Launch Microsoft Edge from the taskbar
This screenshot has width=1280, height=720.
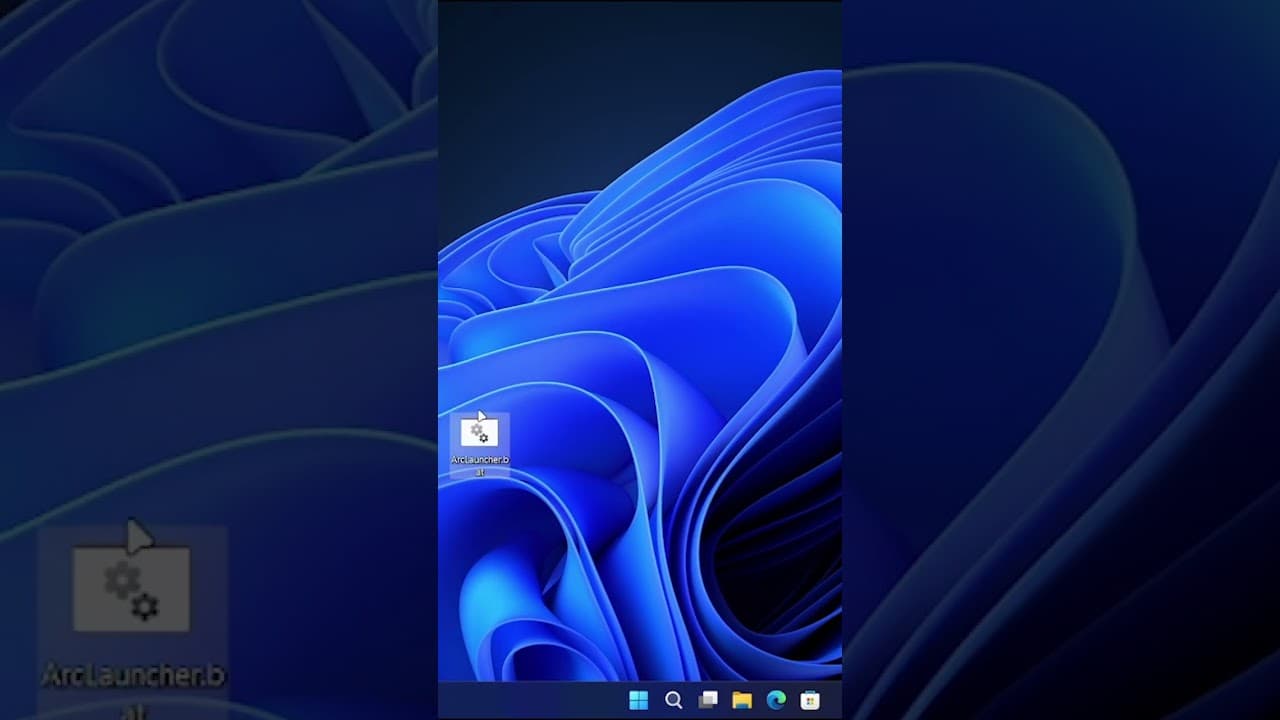(x=776, y=700)
